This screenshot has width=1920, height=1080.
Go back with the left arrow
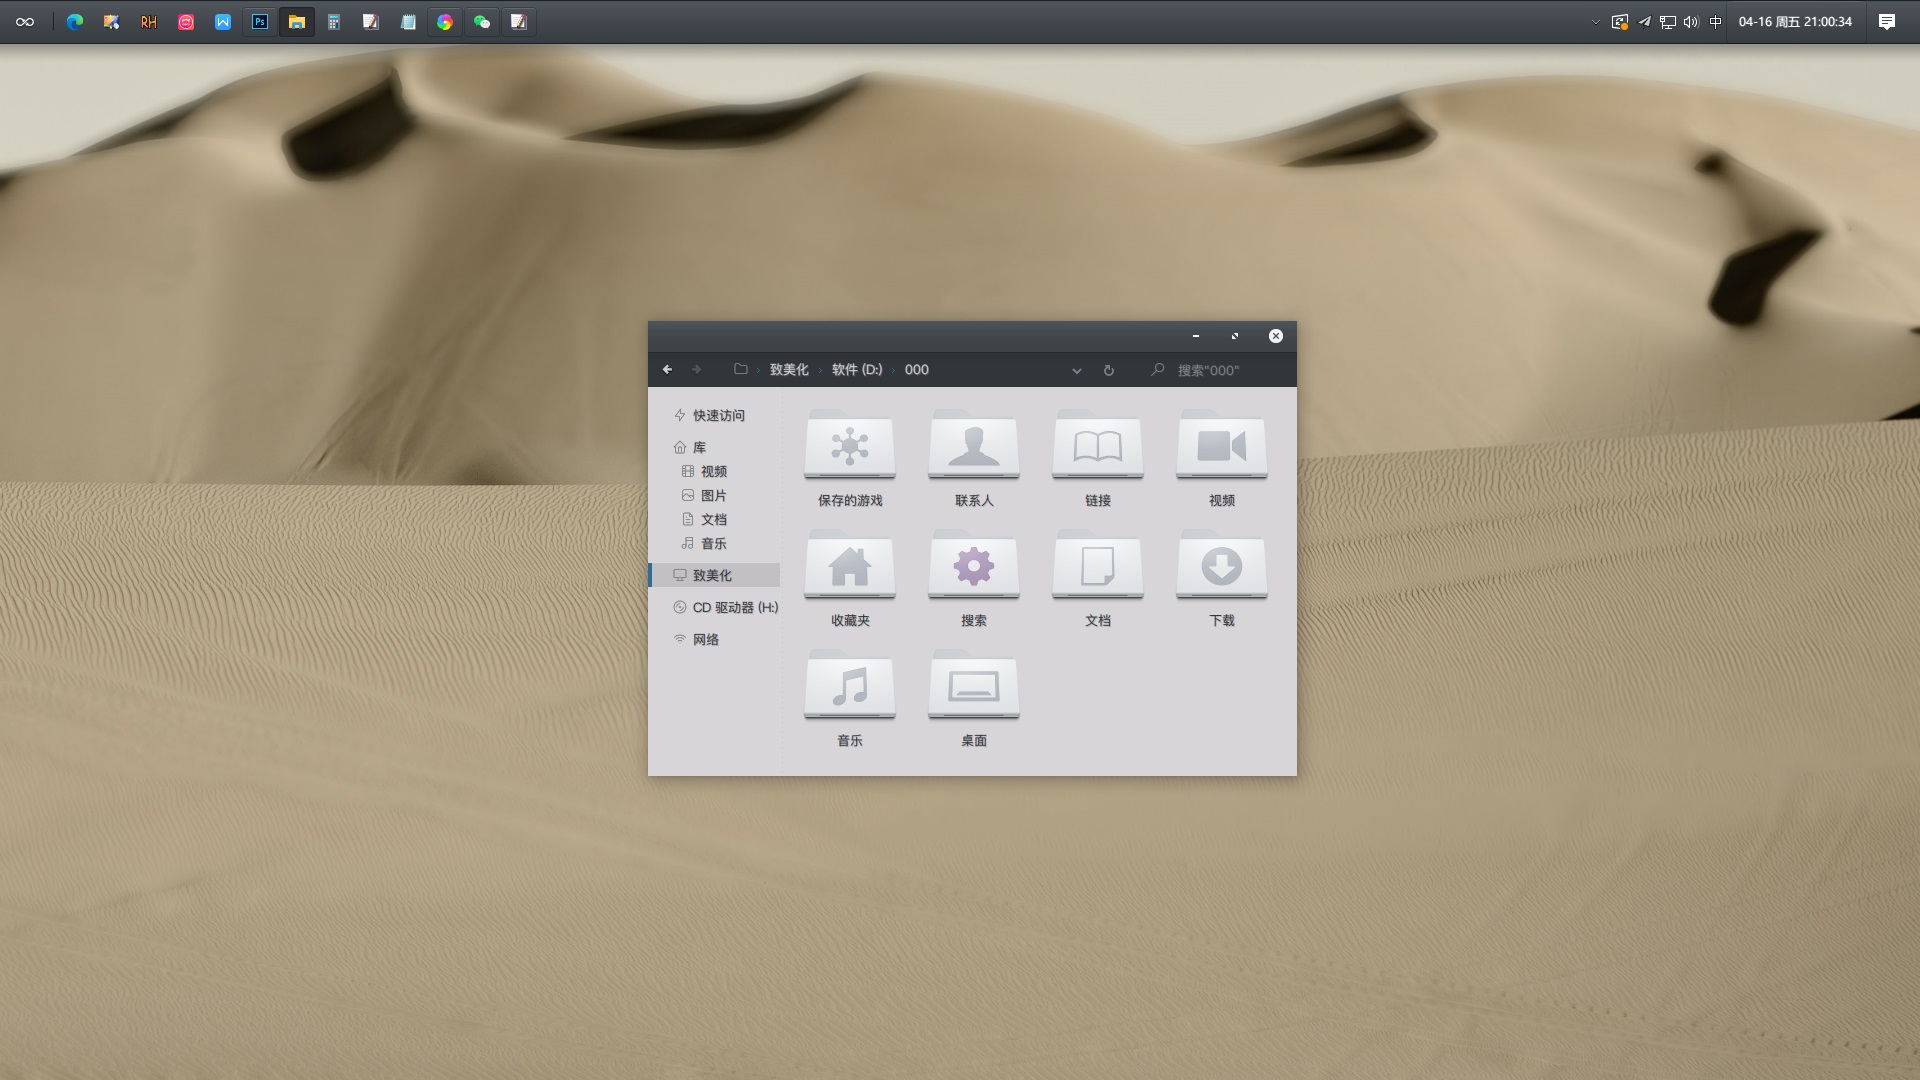point(667,370)
